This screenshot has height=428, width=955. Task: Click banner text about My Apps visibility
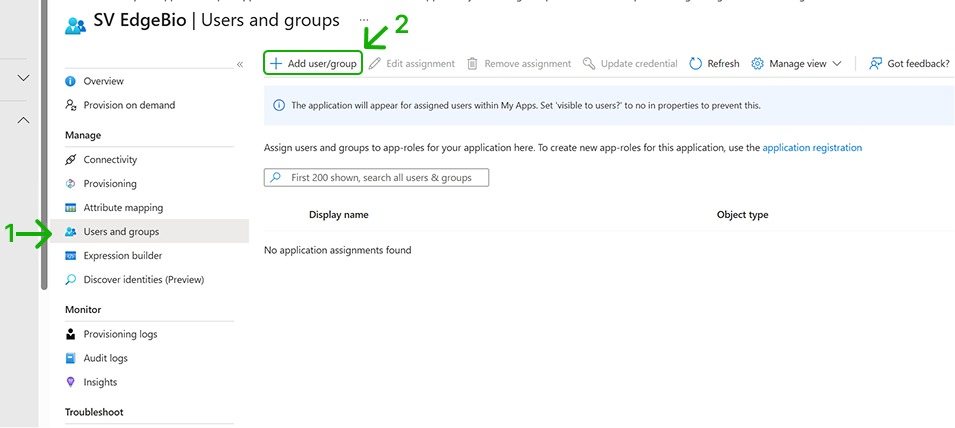(x=526, y=105)
